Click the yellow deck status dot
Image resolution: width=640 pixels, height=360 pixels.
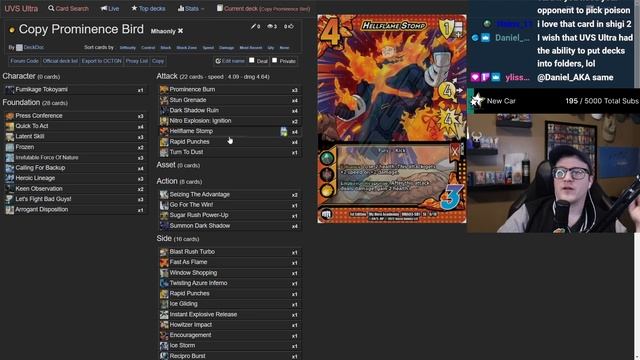(x=11, y=30)
